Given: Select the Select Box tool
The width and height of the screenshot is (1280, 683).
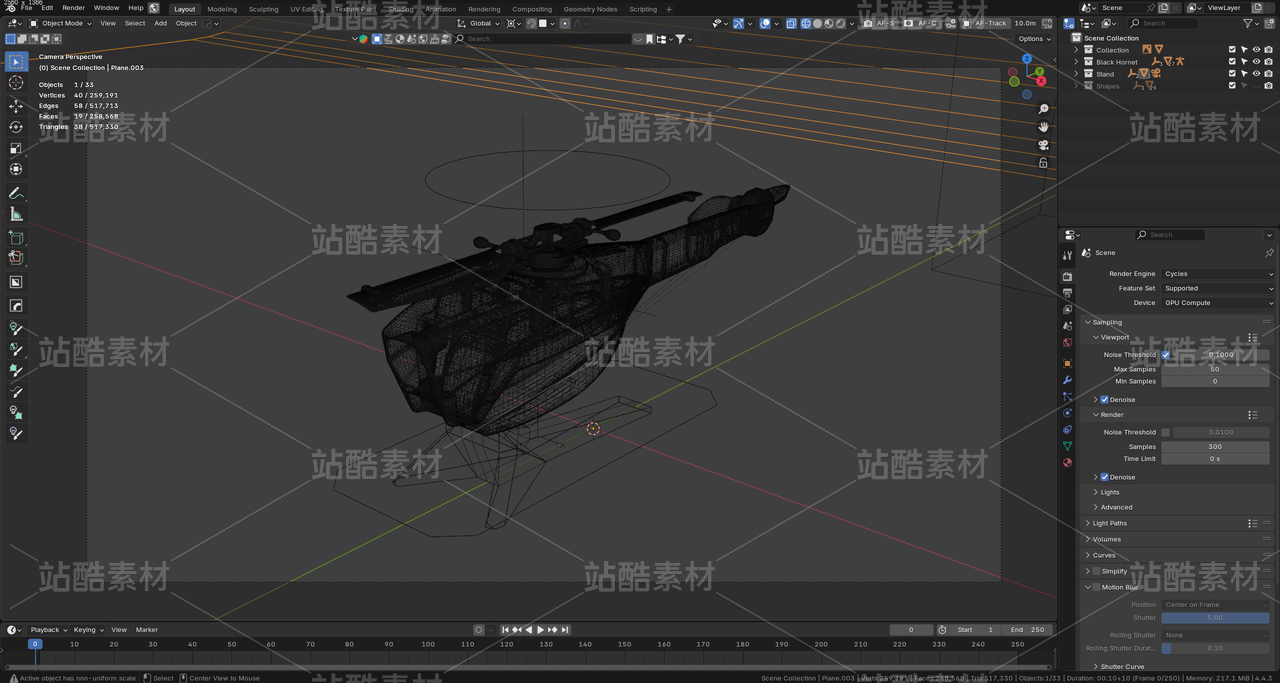Looking at the screenshot, I should point(16,62).
